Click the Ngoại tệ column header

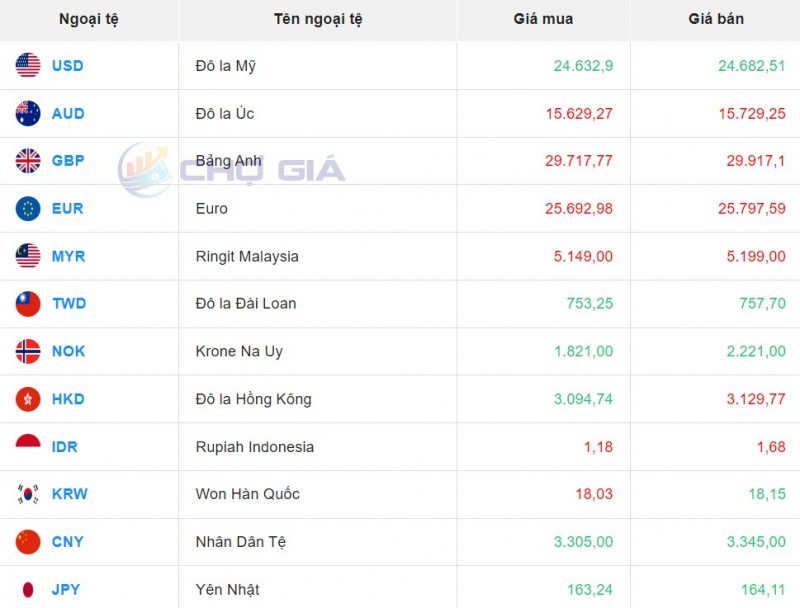88,19
